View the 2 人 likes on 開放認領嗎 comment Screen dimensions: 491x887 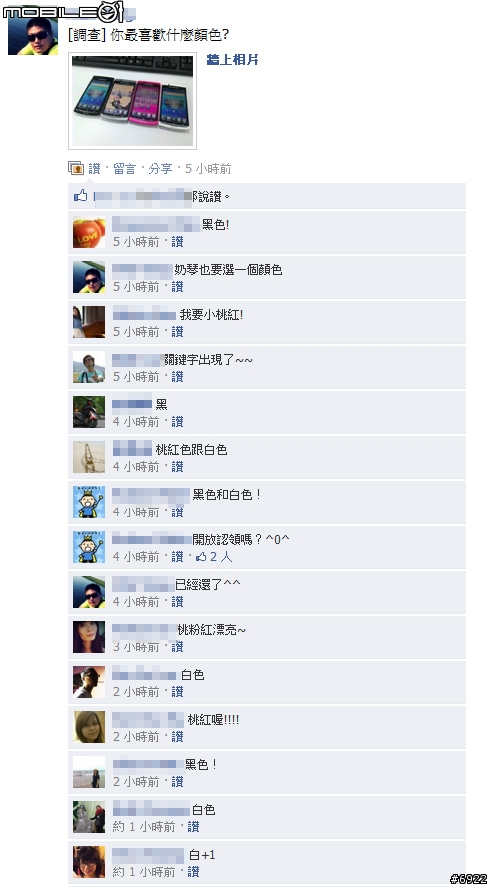[214, 557]
